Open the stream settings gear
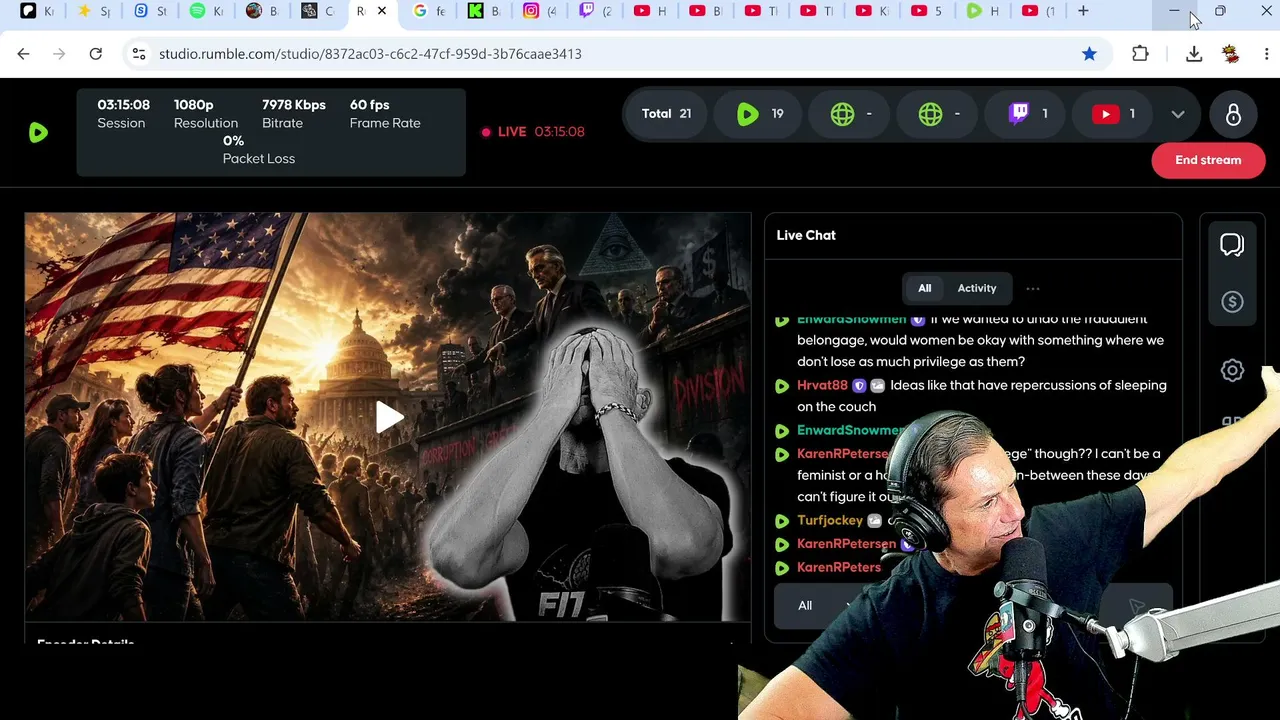This screenshot has width=1280, height=720. pyautogui.click(x=1232, y=370)
